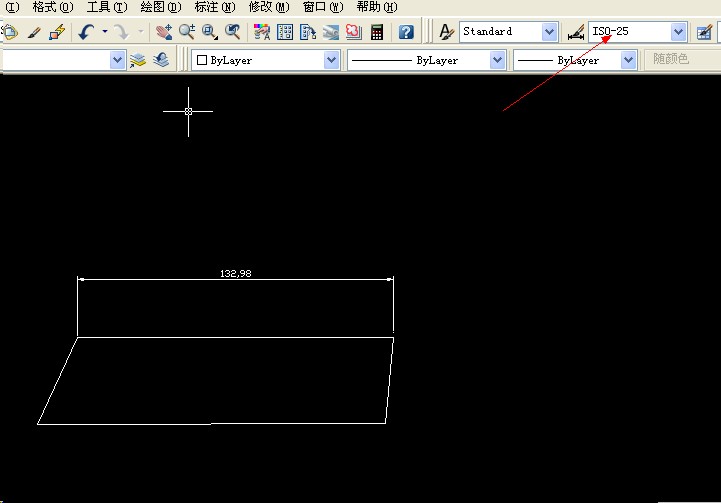Open the Text Style manager icon

point(446,32)
